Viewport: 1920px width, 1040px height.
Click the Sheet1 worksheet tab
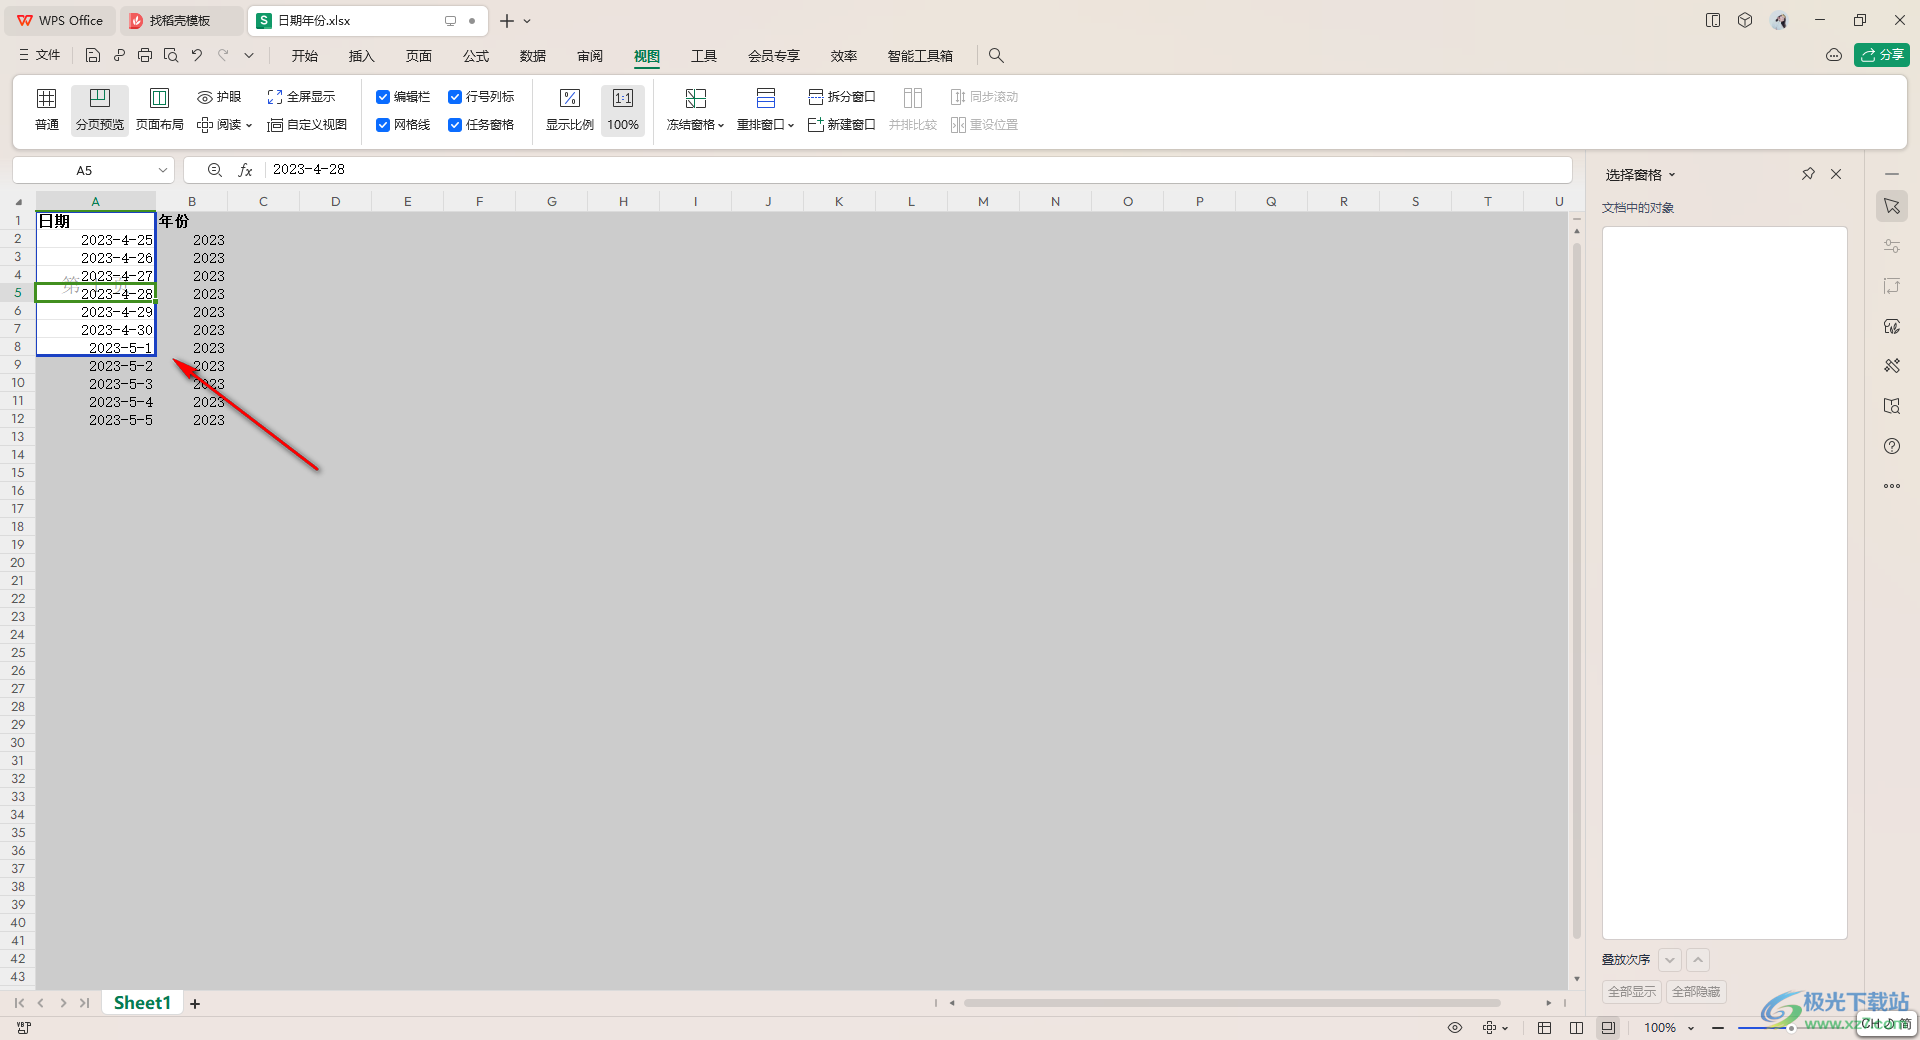point(142,1003)
